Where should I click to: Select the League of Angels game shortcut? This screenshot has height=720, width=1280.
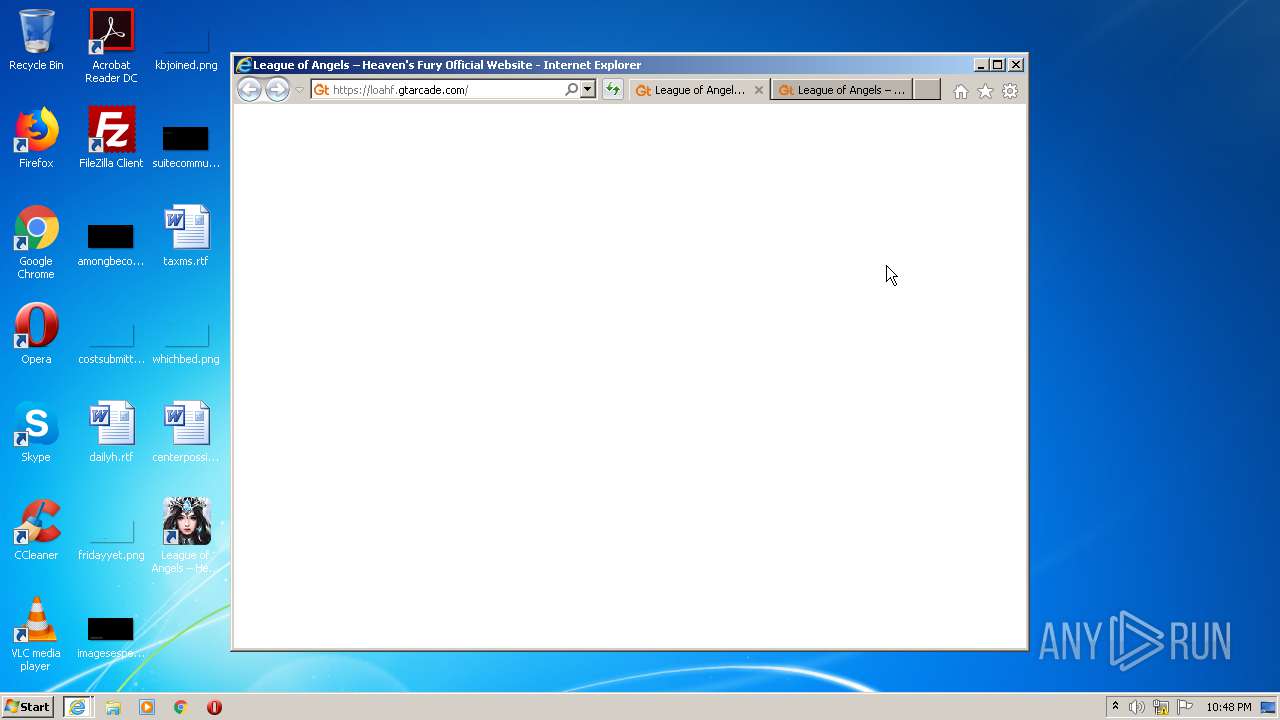point(186,536)
